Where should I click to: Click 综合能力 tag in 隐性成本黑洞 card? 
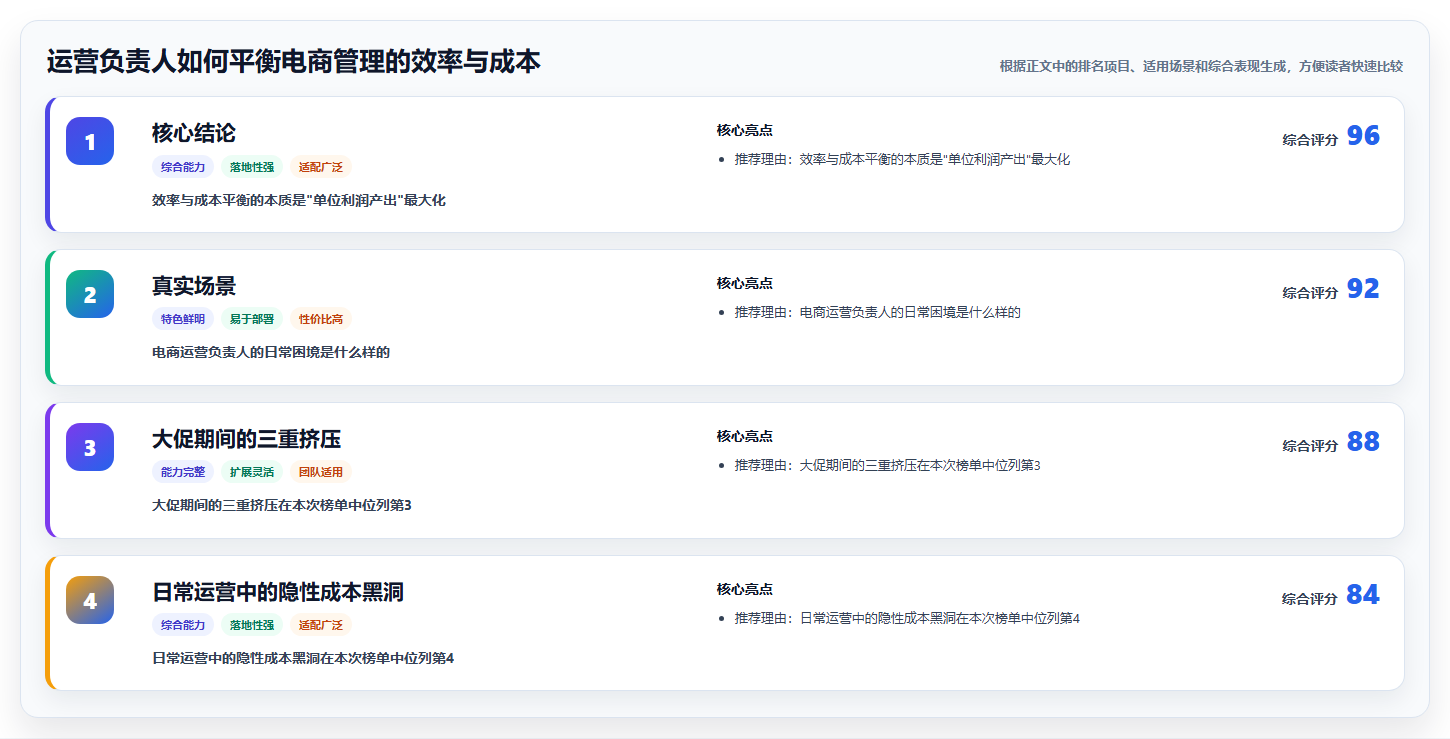click(x=183, y=625)
